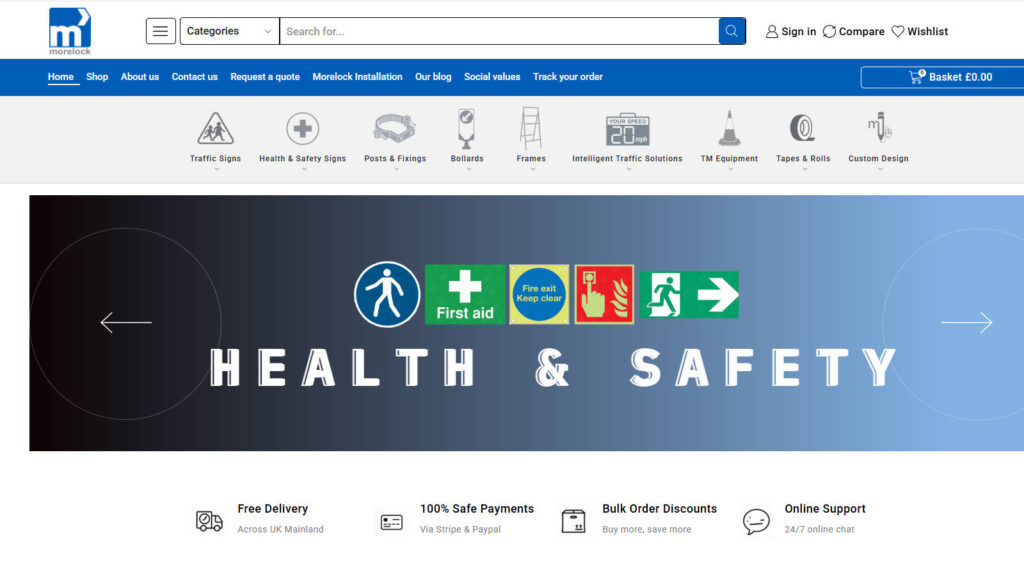Viewport: 1024px width, 576px height.
Task: Open Request a quote page
Action: 265,77
